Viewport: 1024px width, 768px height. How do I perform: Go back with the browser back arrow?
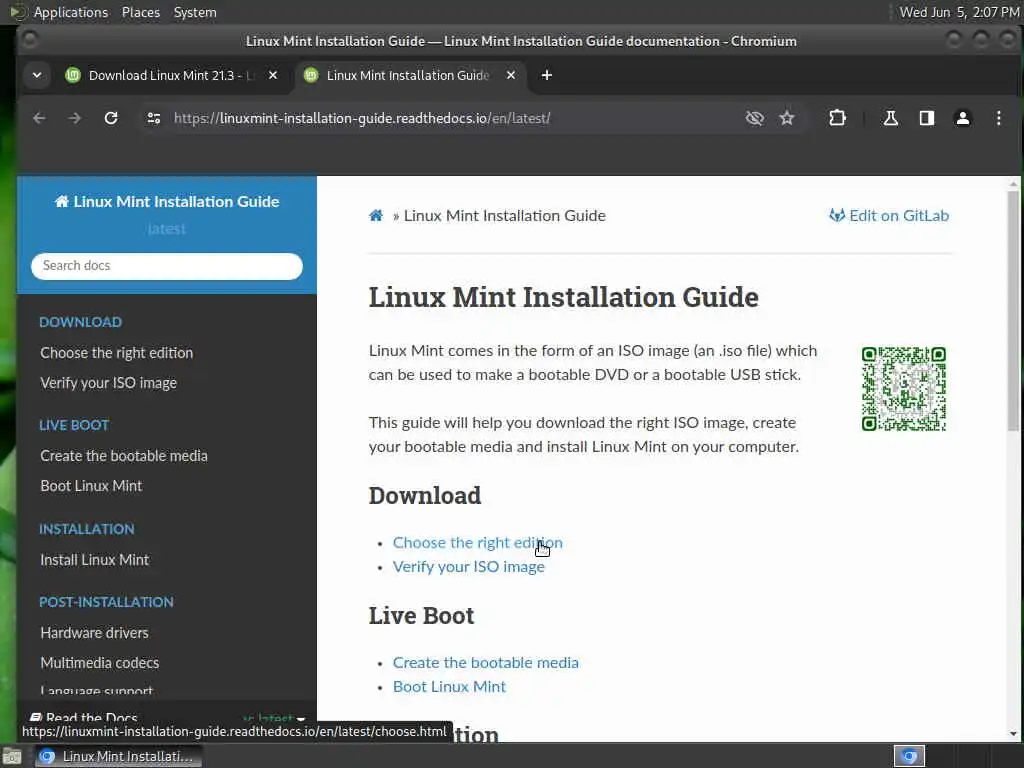click(x=39, y=118)
